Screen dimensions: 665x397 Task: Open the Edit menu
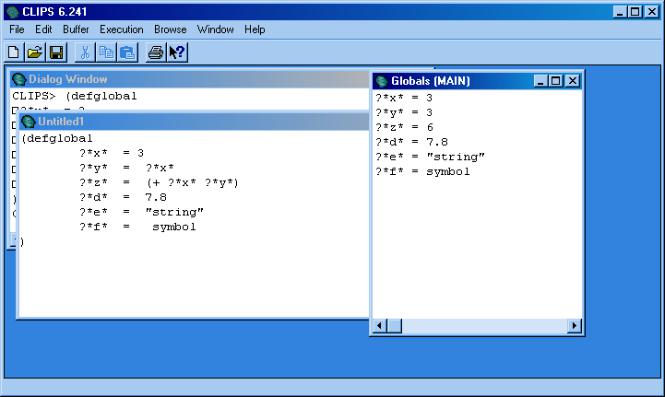tap(43, 29)
